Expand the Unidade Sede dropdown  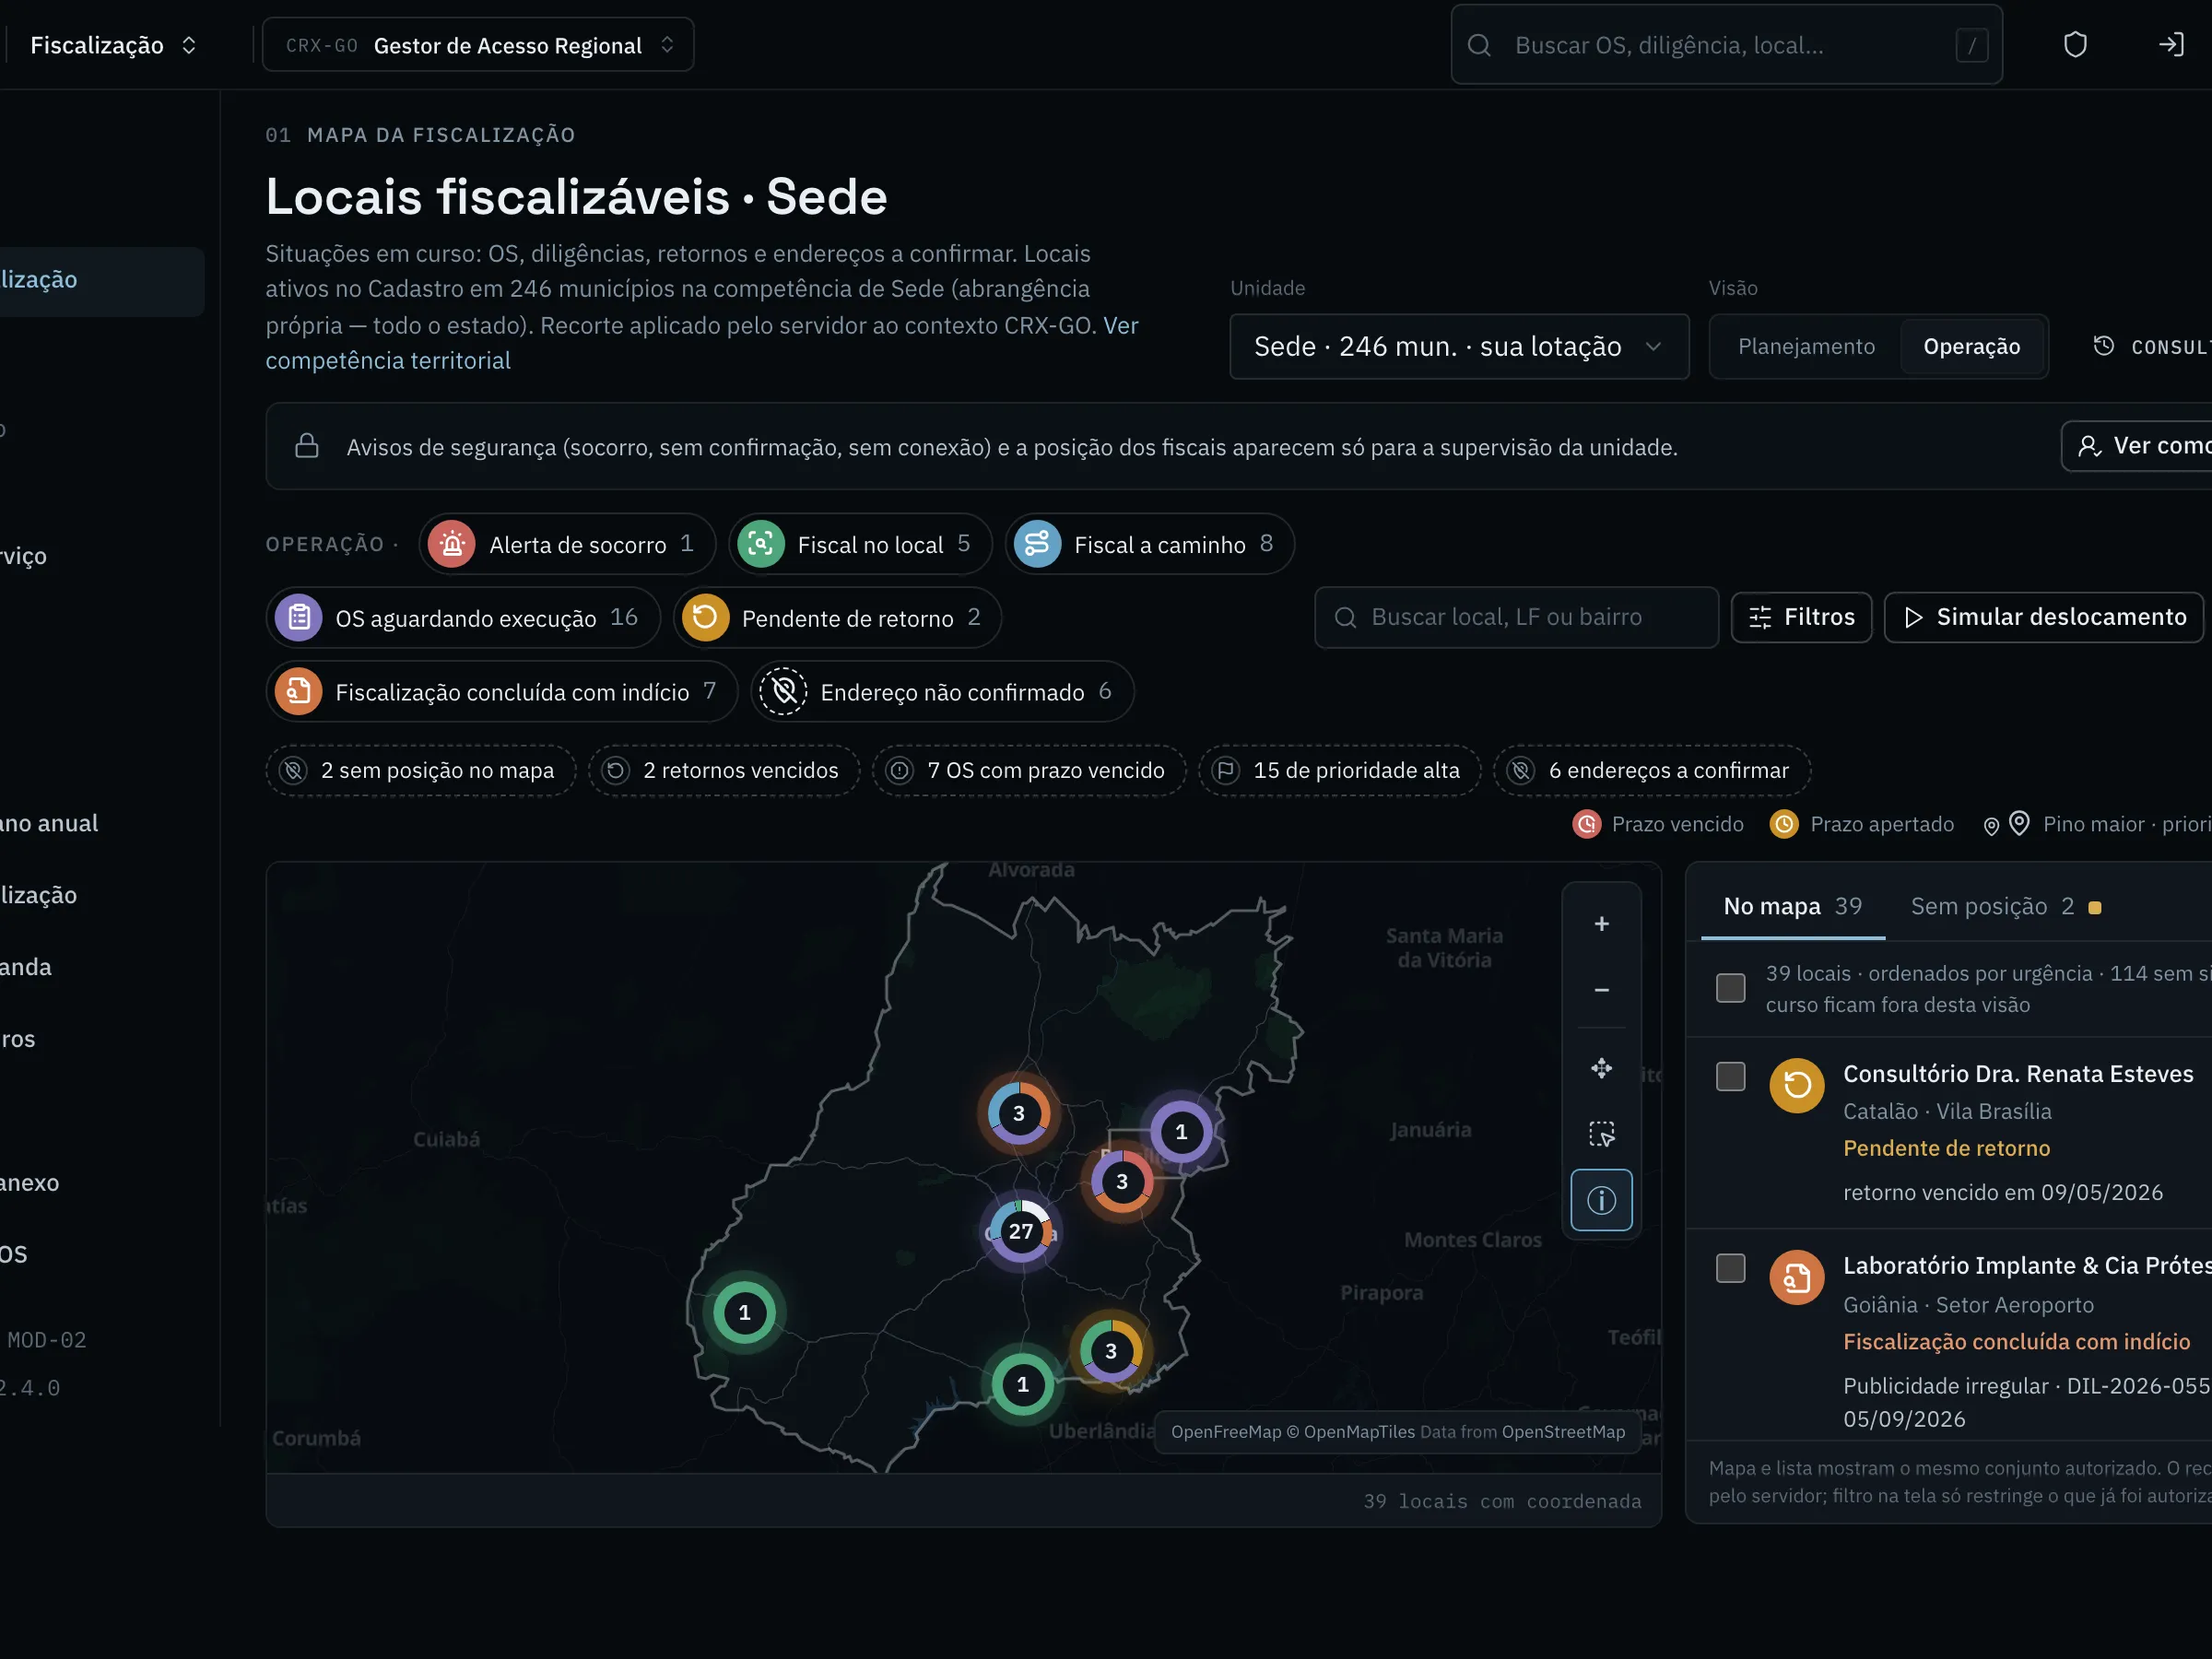pyautogui.click(x=1459, y=346)
